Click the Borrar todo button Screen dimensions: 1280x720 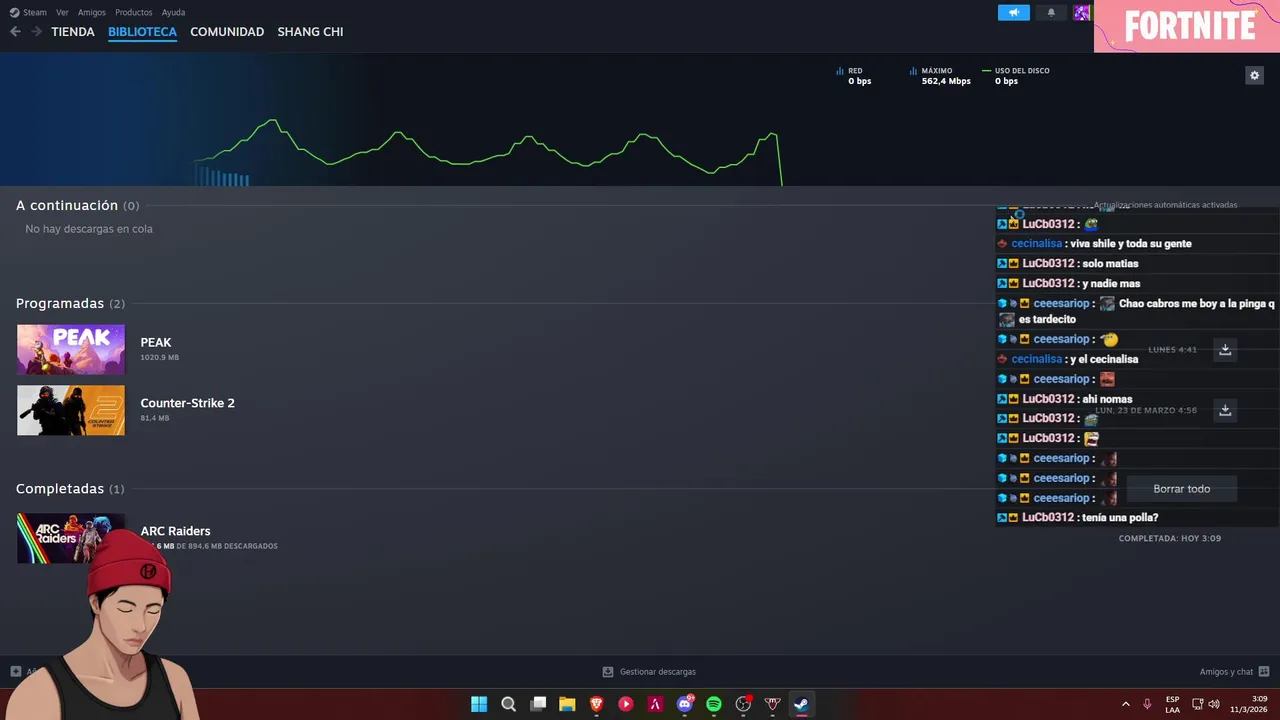(1182, 489)
